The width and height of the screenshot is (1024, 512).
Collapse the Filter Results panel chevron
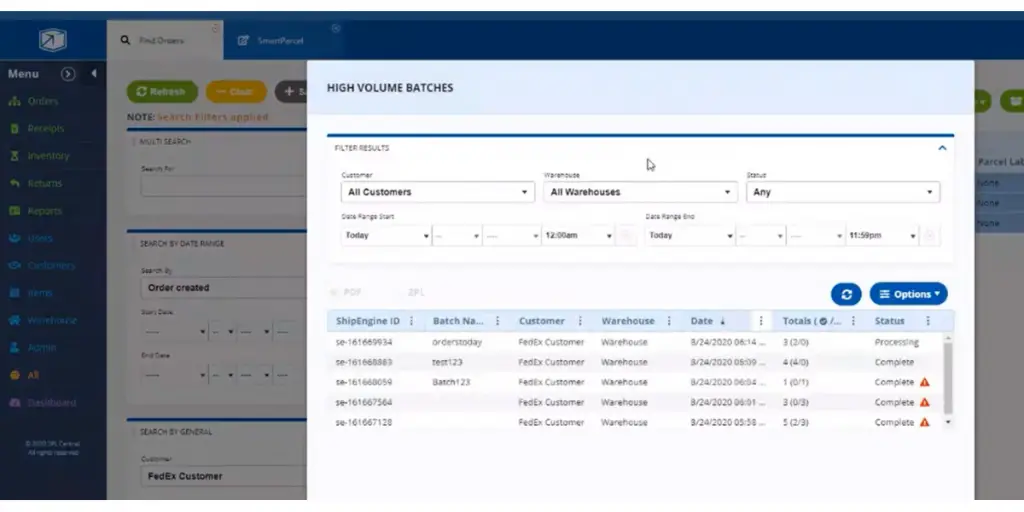[942, 148]
